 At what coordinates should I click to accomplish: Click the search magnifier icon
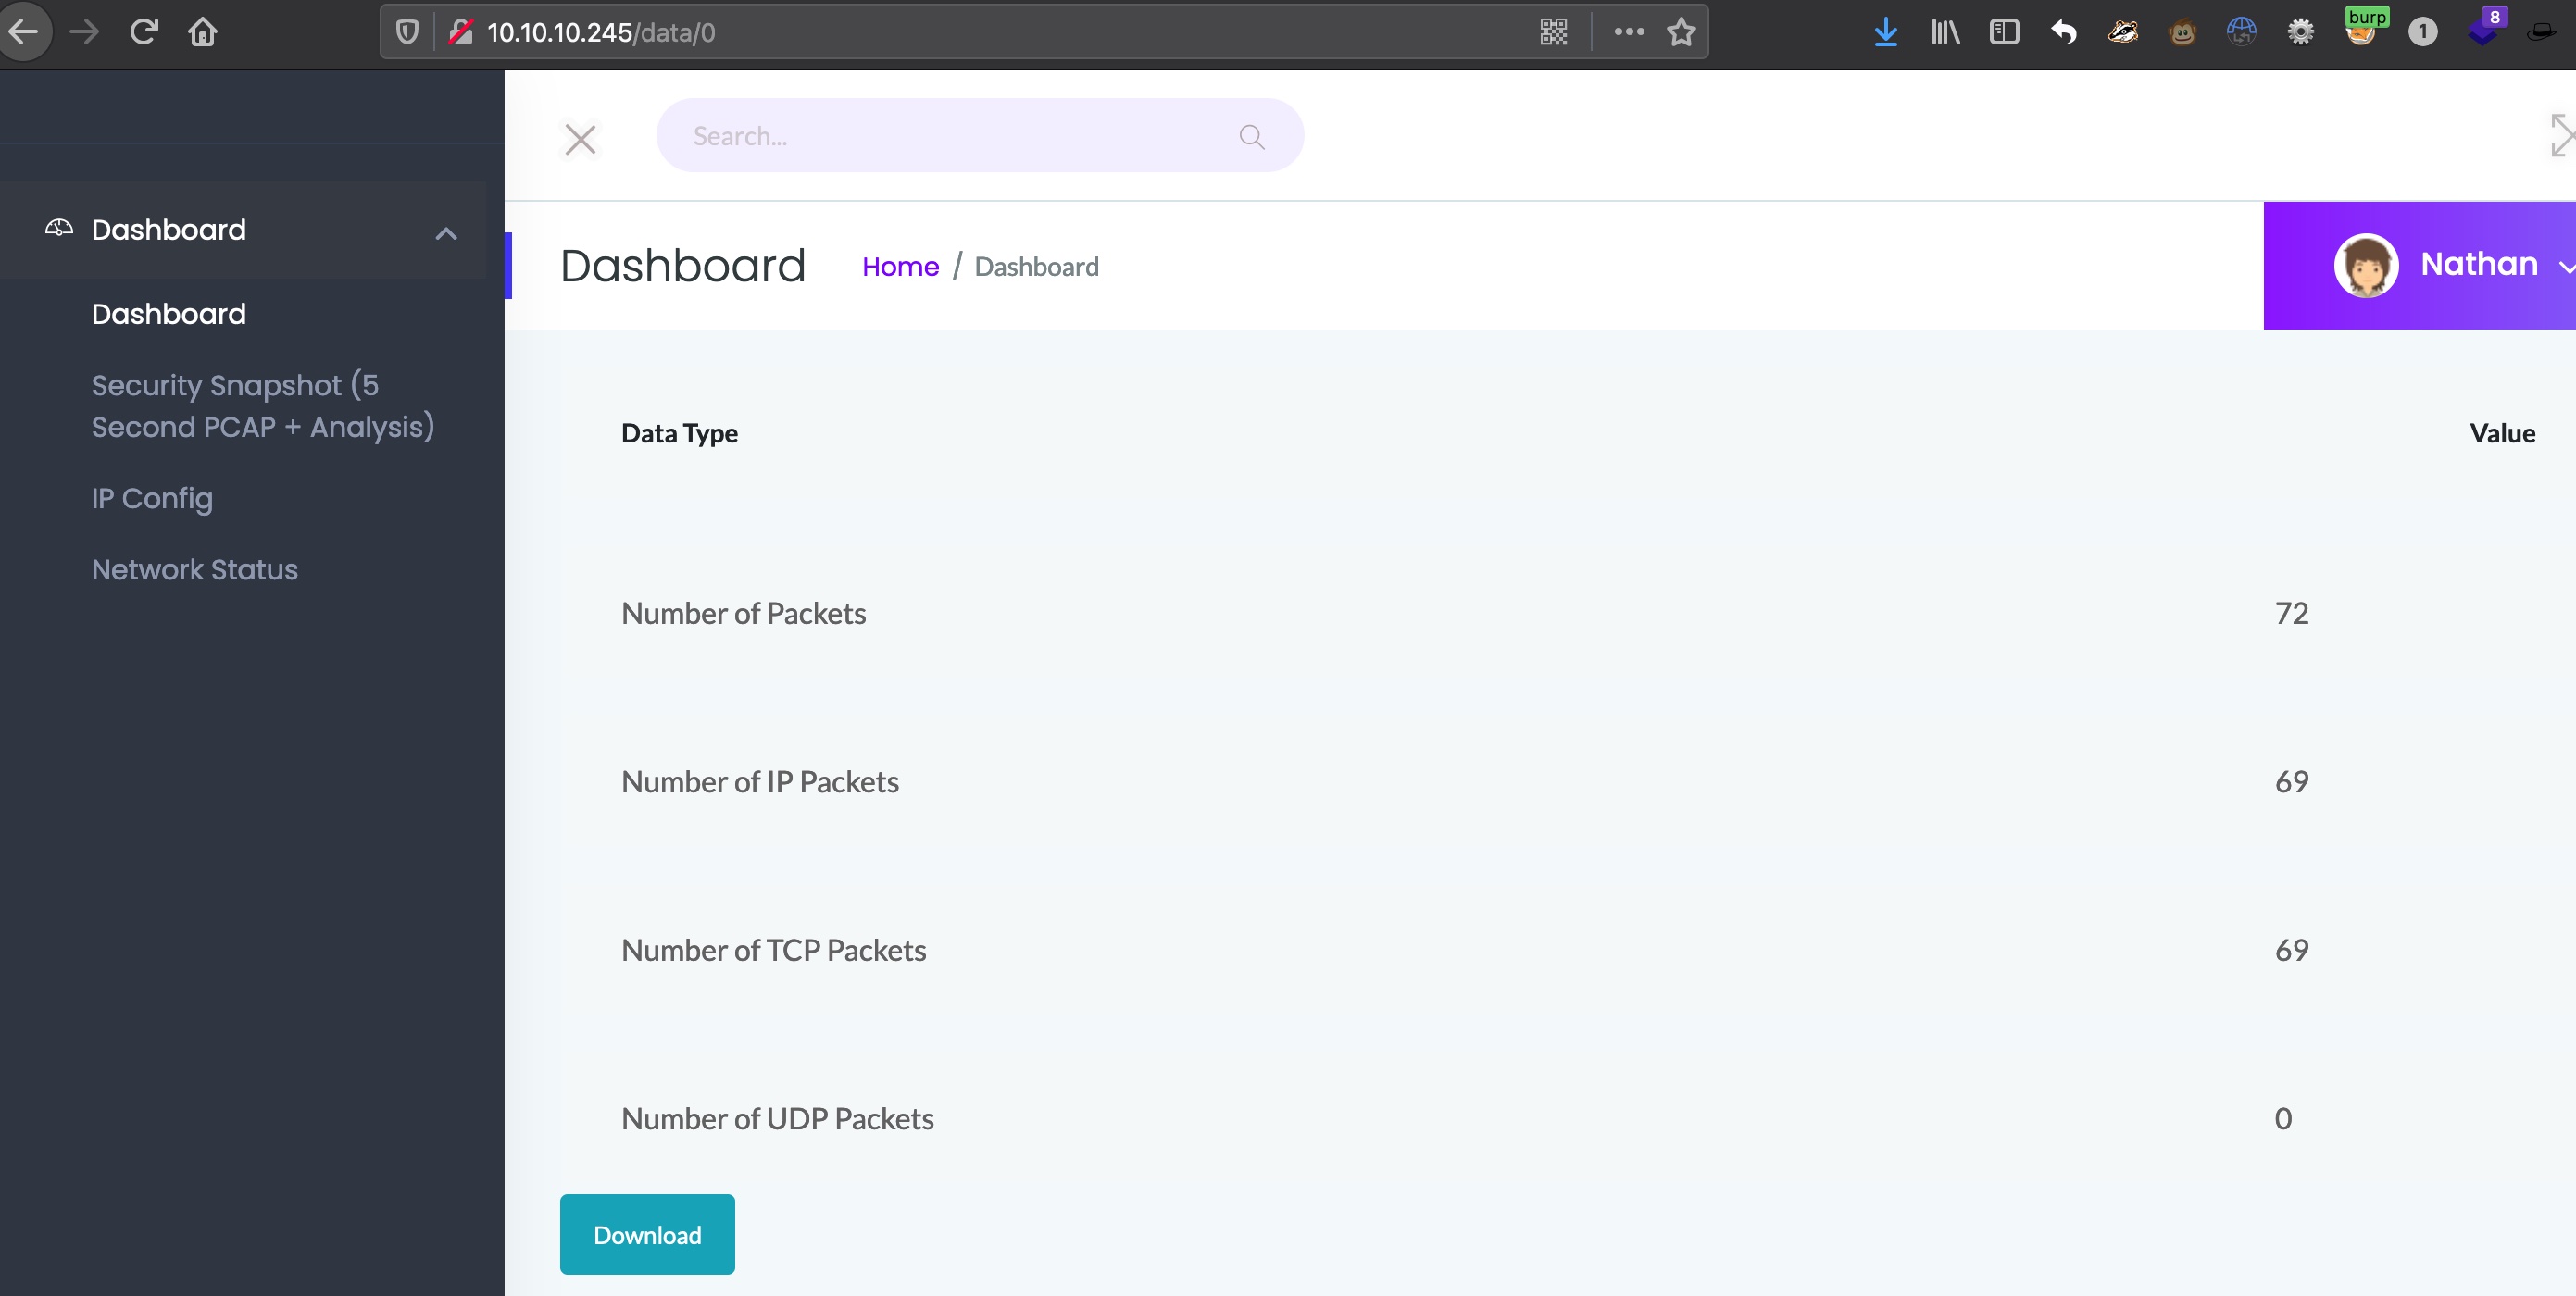1251,136
